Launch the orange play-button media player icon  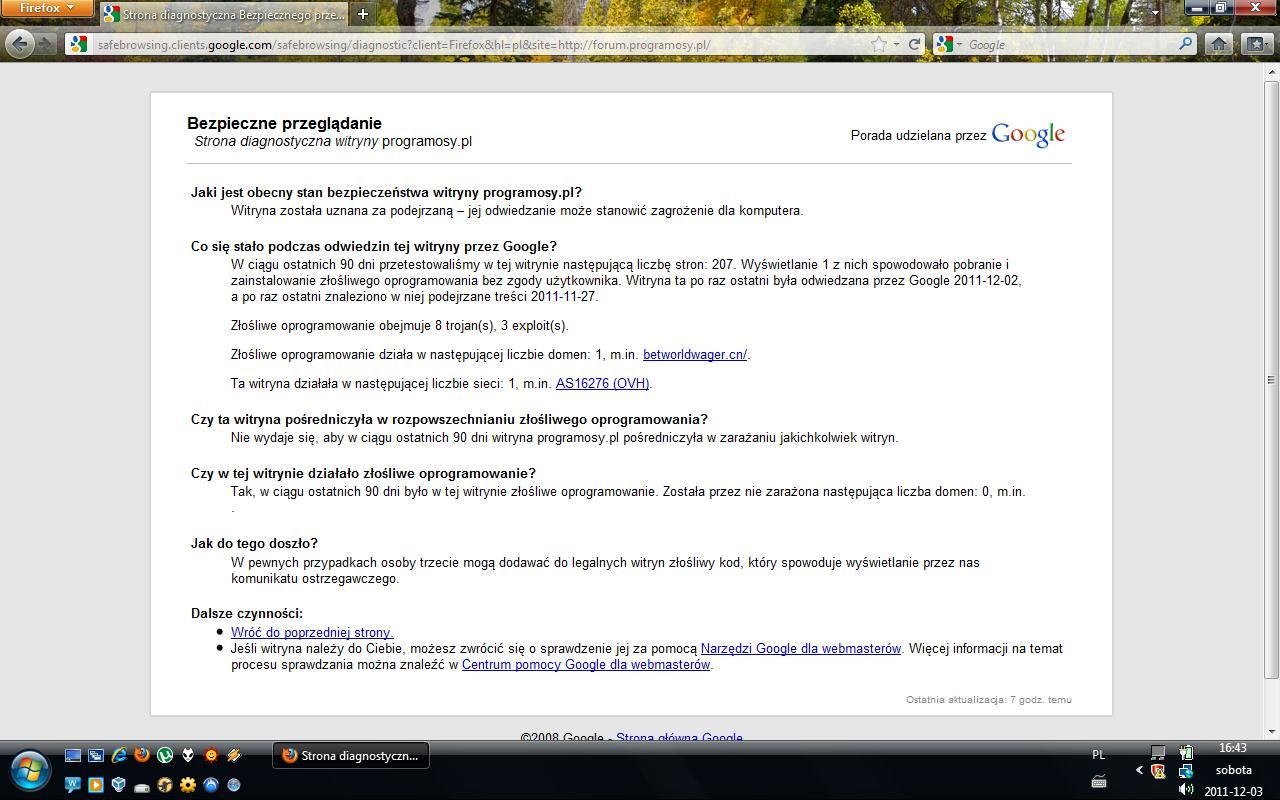pyautogui.click(x=96, y=785)
